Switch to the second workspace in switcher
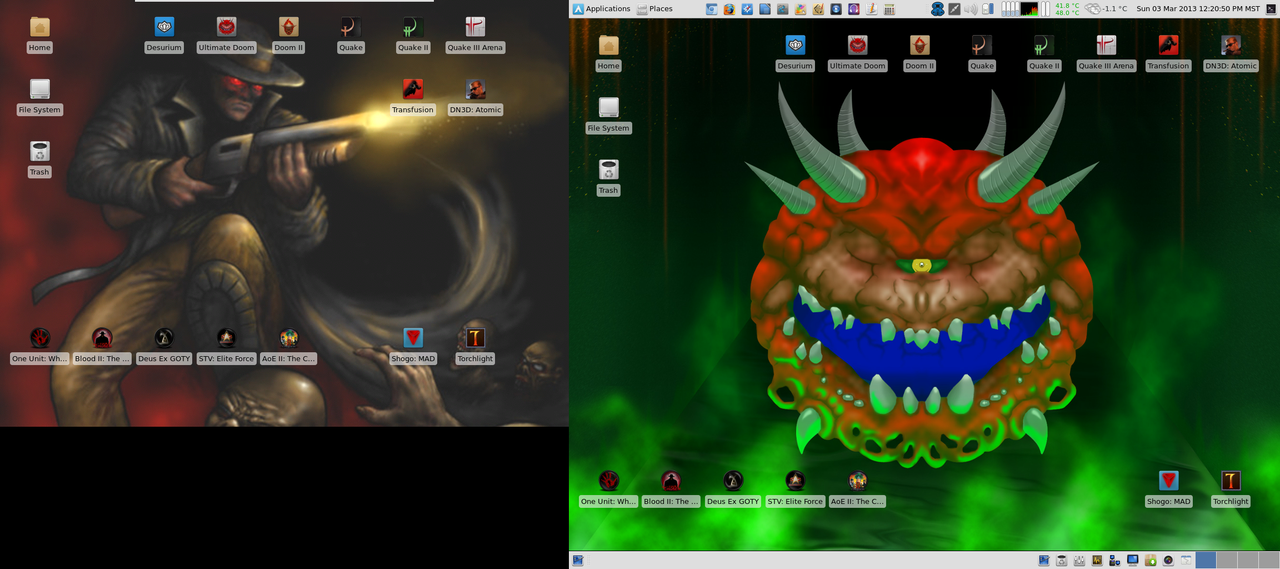 coord(1227,560)
